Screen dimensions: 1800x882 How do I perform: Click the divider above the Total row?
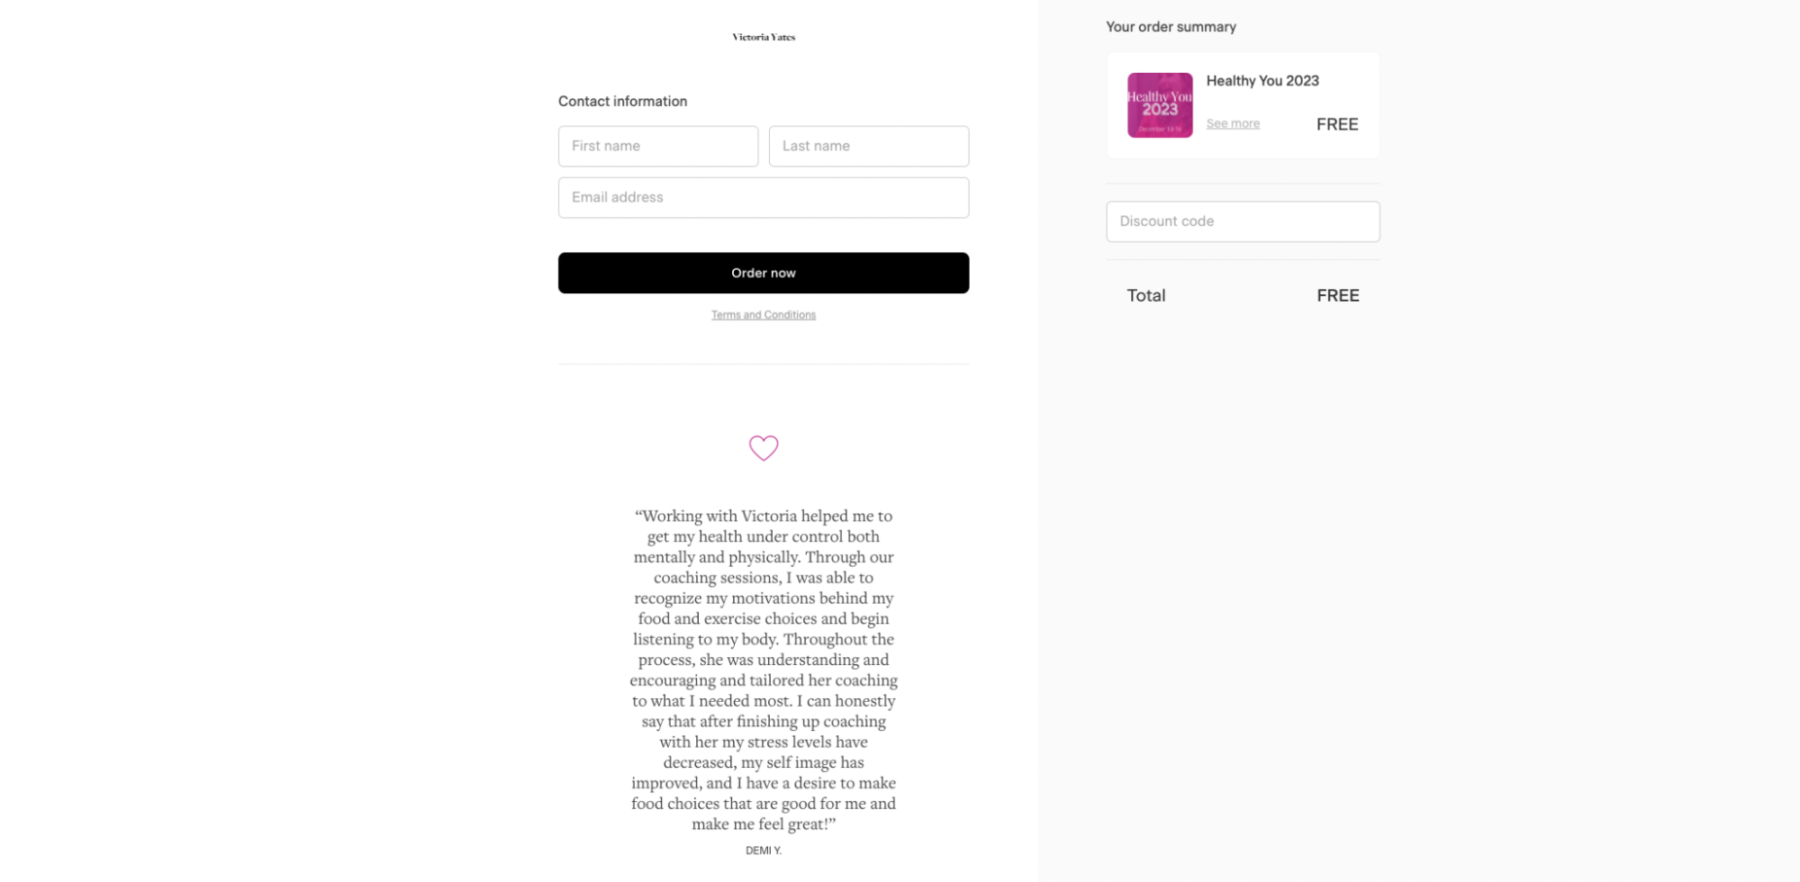tap(1242, 259)
